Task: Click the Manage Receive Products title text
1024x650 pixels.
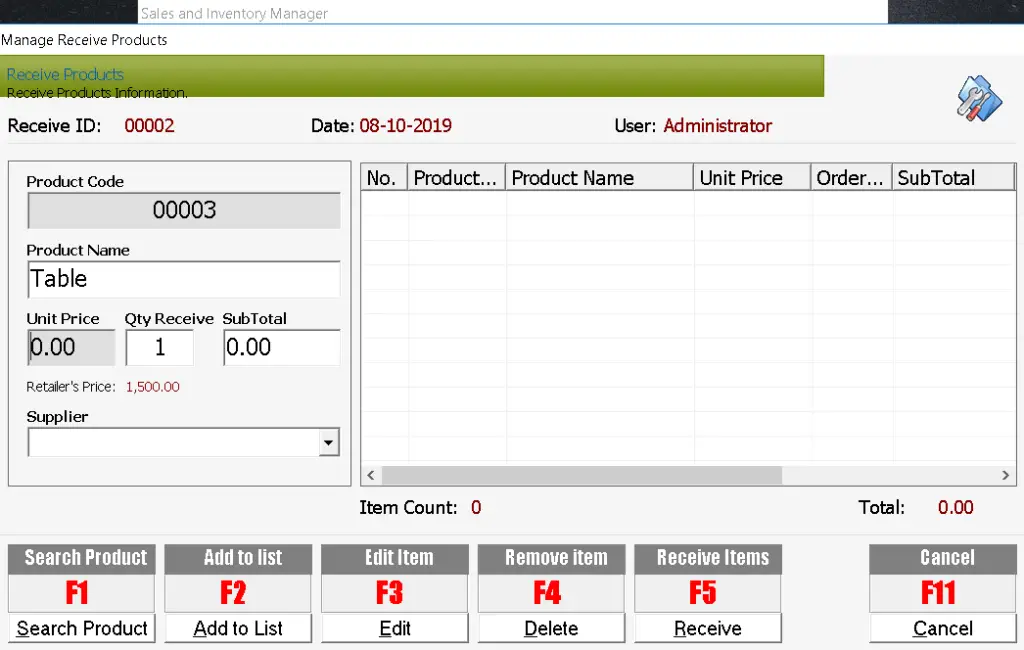Action: [84, 40]
